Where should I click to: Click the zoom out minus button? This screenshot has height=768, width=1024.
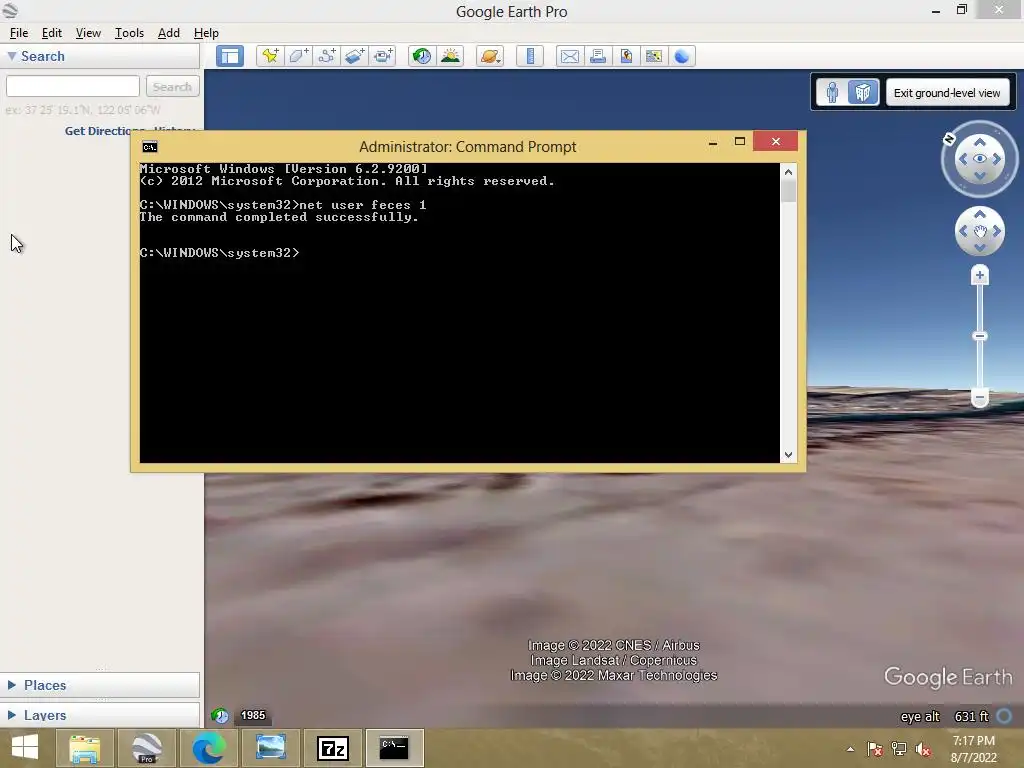coord(980,397)
